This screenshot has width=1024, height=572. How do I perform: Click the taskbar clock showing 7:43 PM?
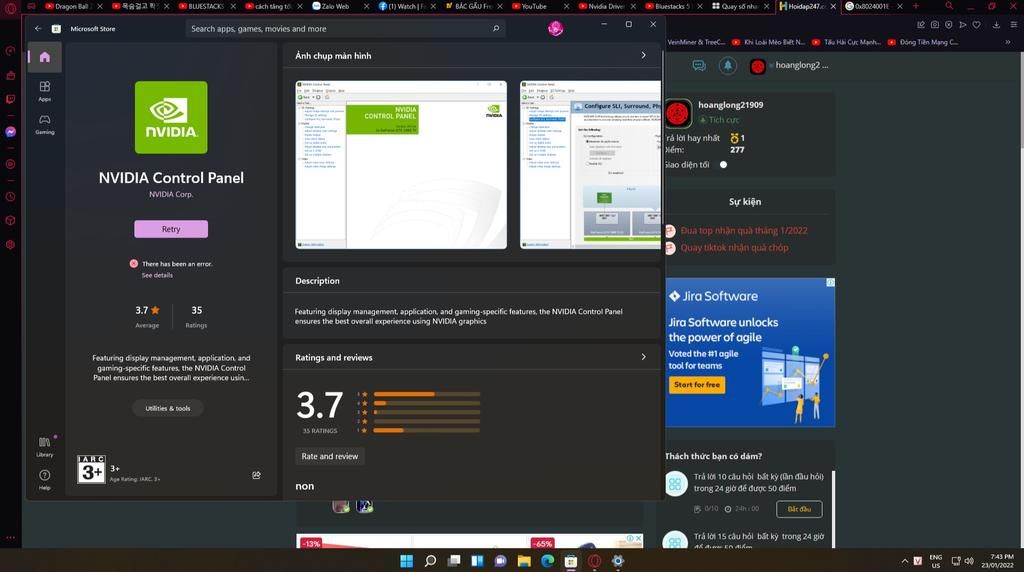[997, 561]
